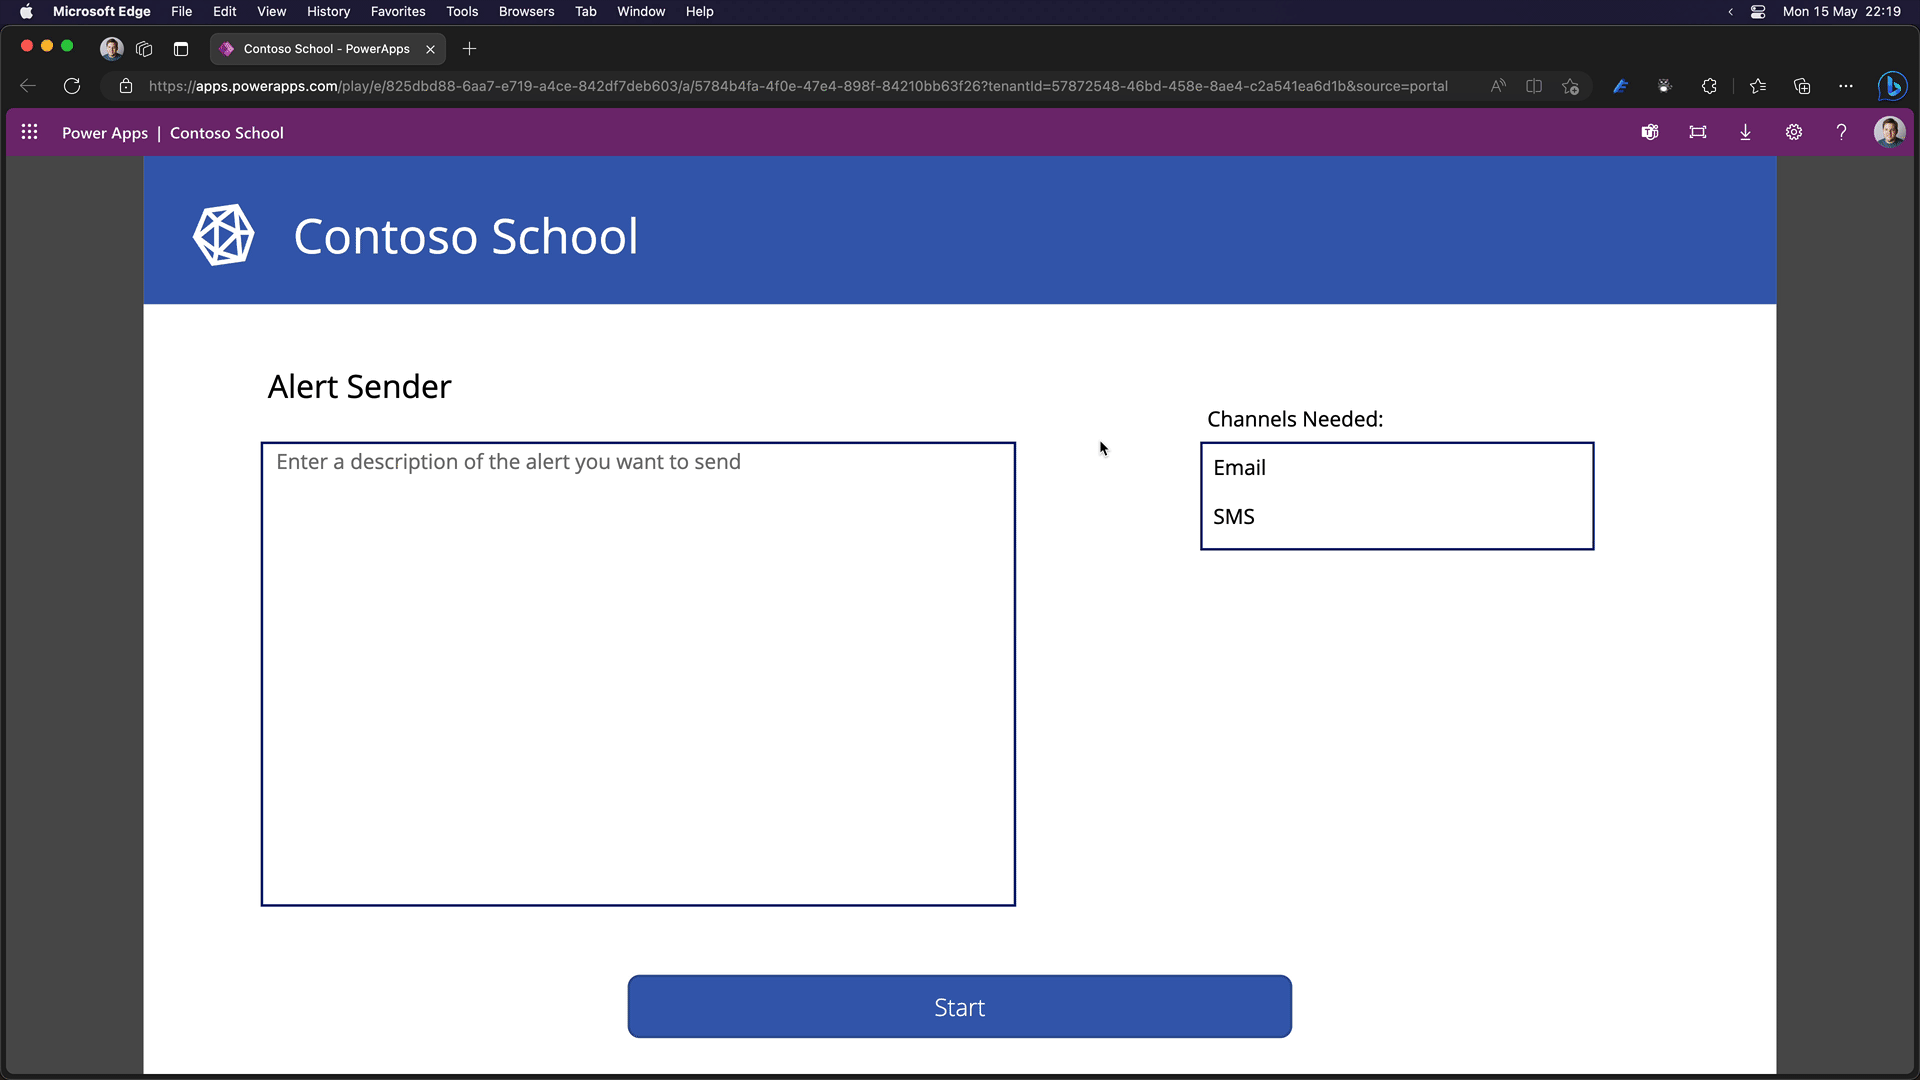Open the help question mark icon
The image size is (1920, 1080).
[x=1841, y=132]
